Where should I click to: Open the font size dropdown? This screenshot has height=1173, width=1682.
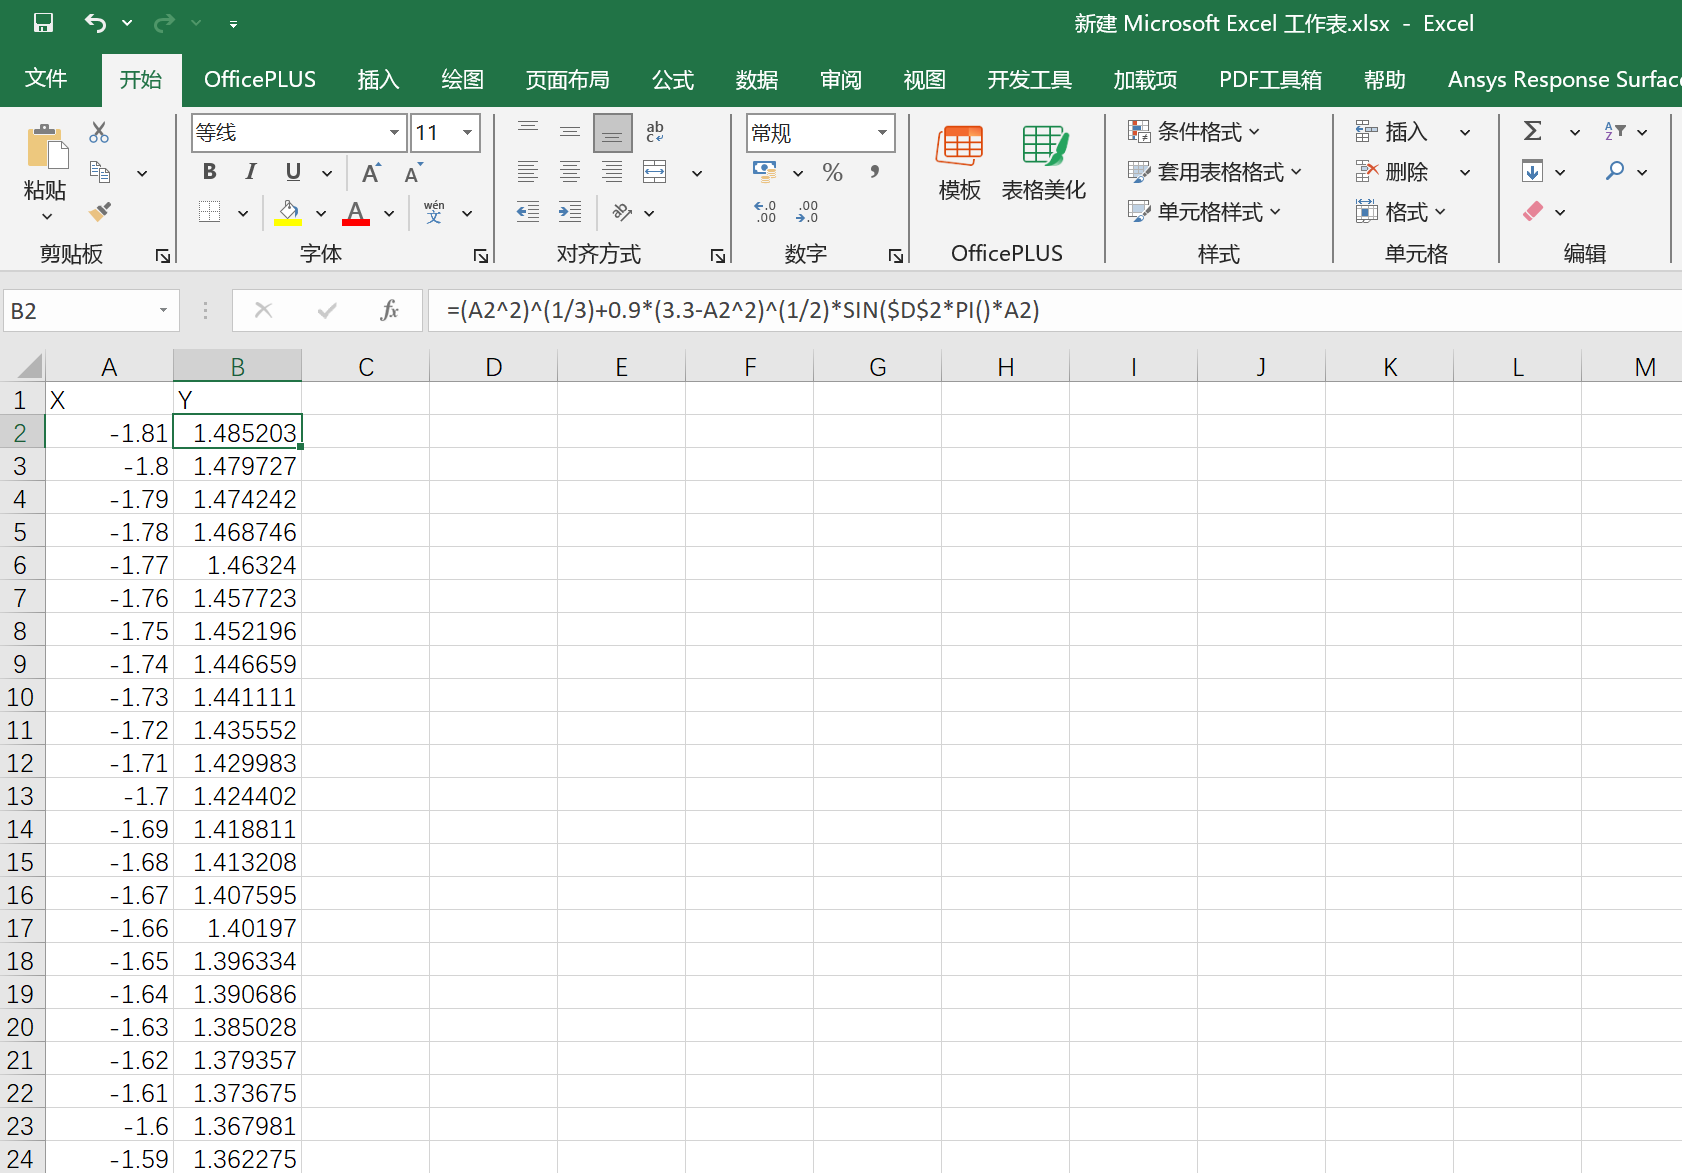[x=467, y=133]
